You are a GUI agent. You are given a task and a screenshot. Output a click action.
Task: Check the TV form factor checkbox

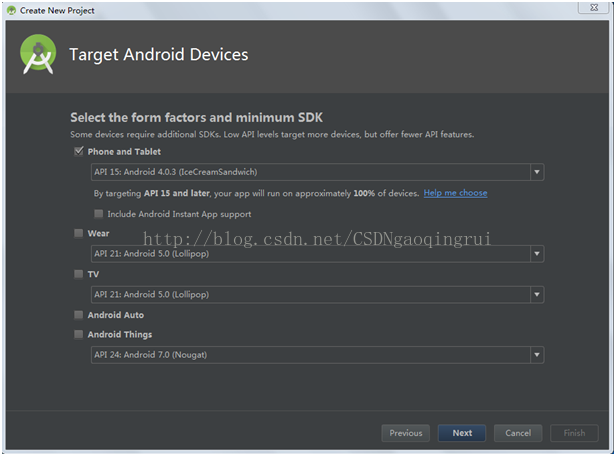[79, 274]
